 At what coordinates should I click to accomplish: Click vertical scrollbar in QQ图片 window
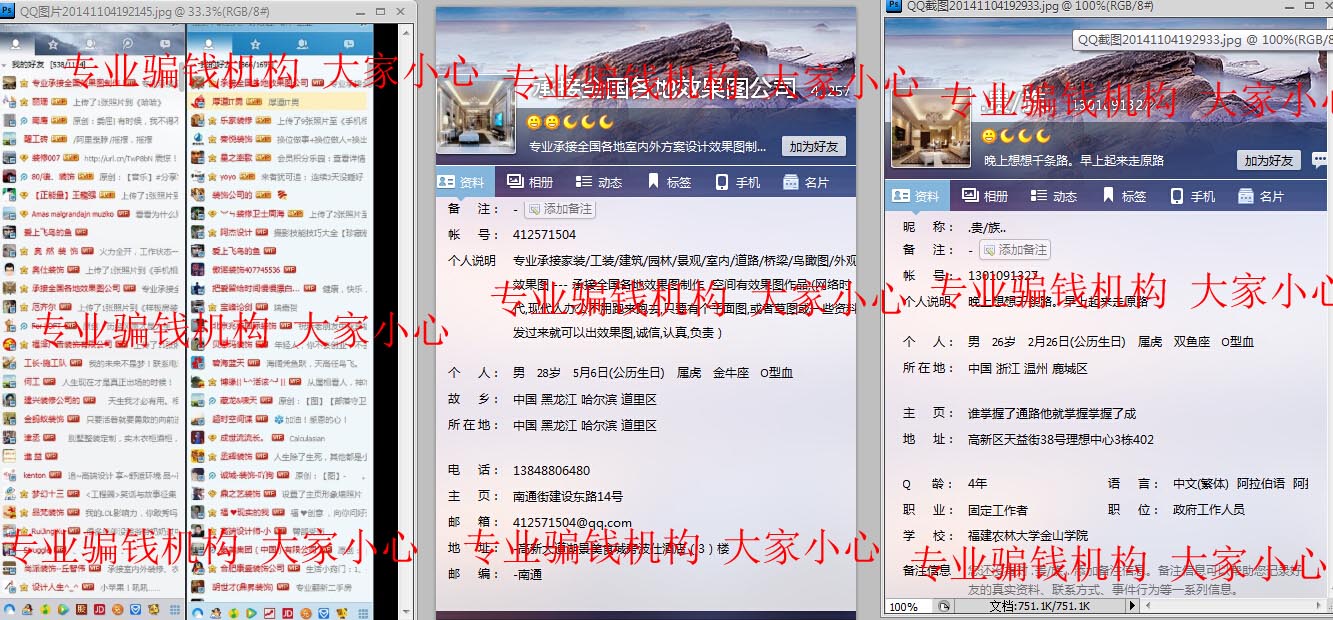405,320
